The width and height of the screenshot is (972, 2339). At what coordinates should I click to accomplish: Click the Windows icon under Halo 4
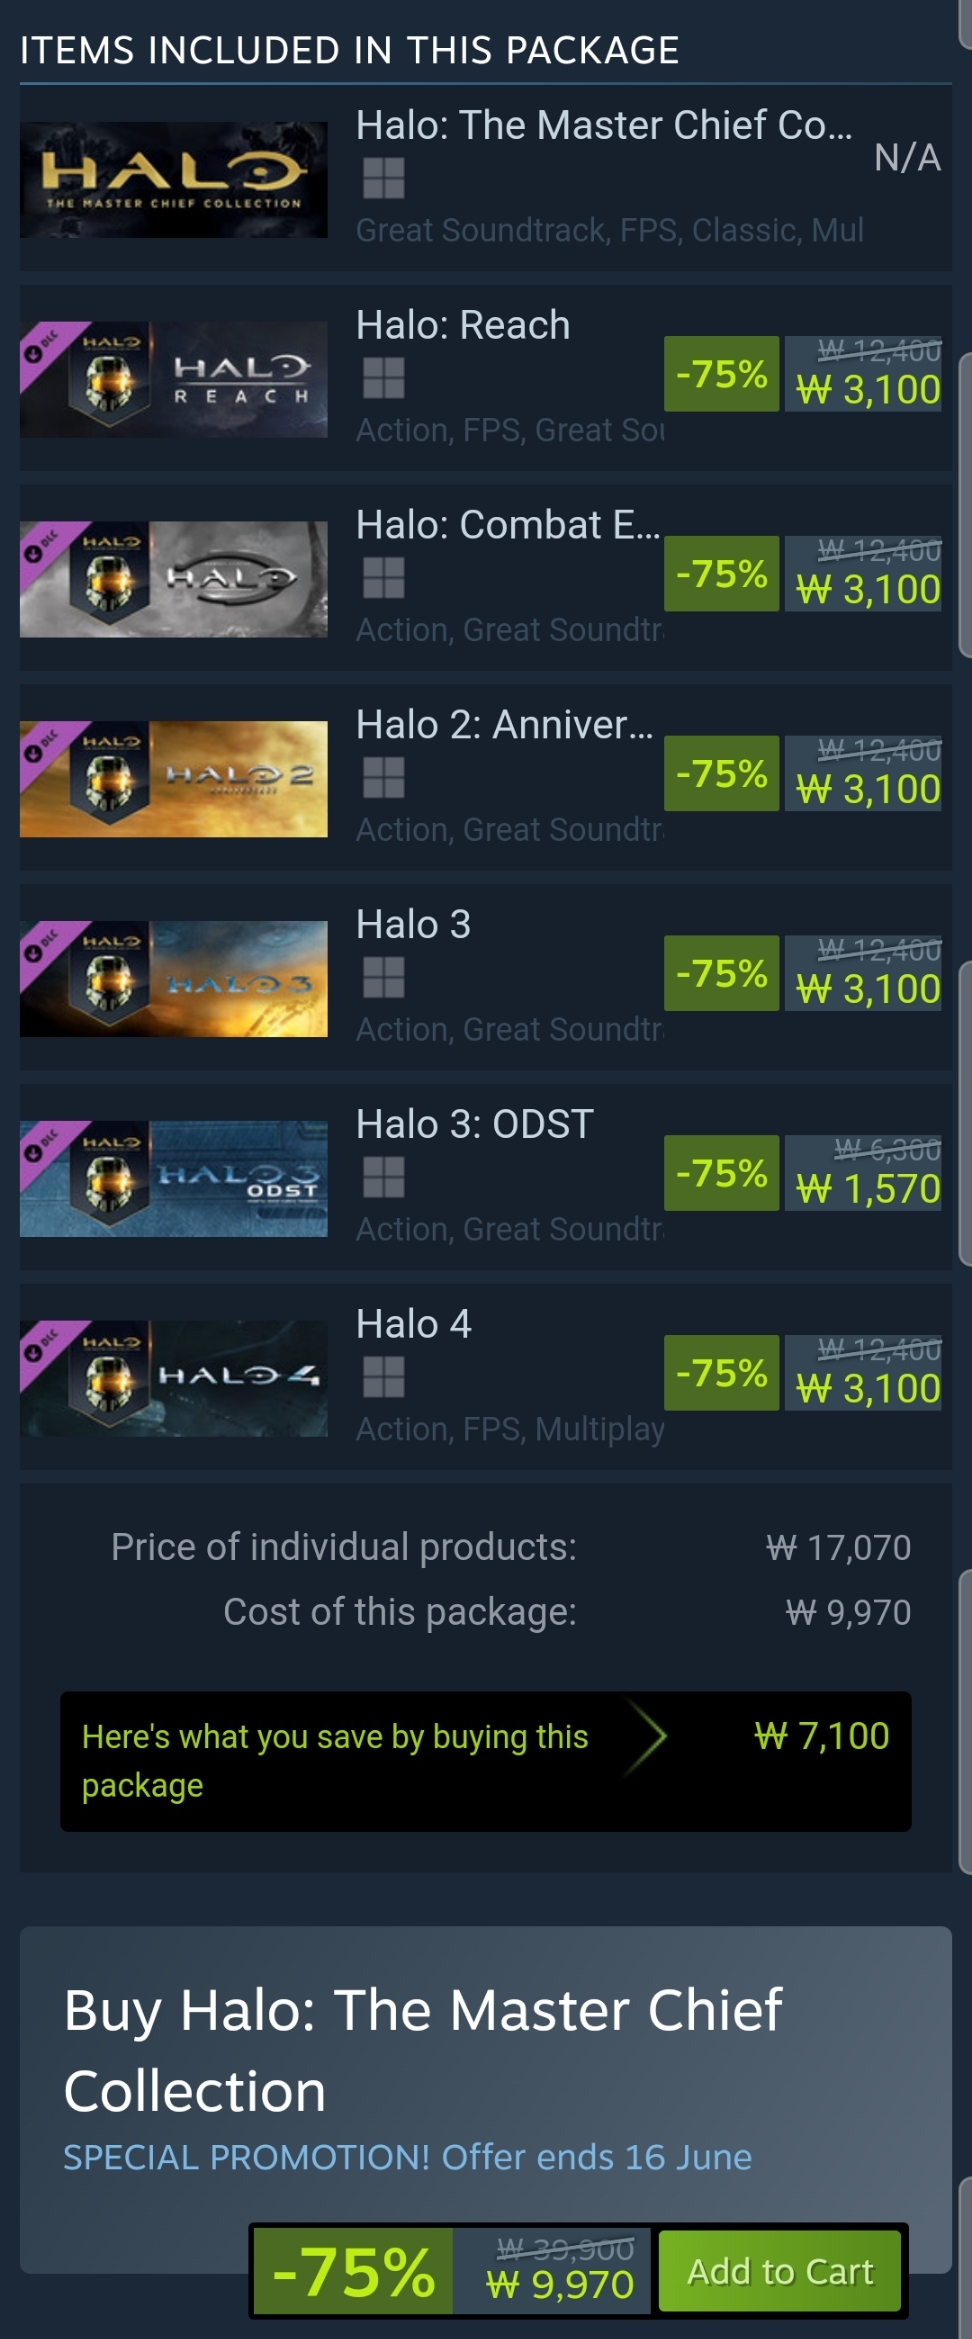coord(383,1377)
